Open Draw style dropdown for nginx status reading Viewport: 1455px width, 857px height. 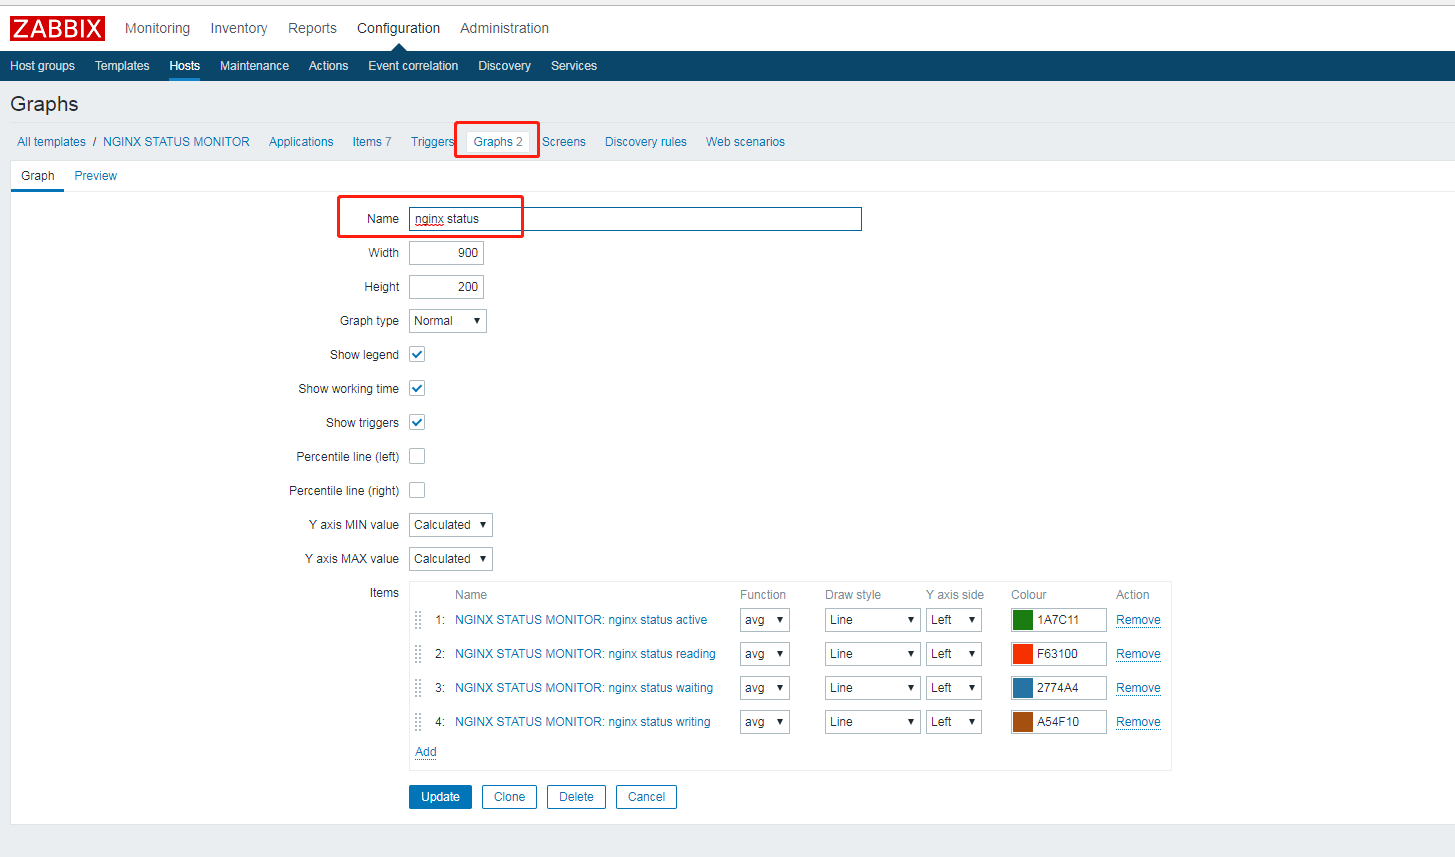(x=872, y=654)
